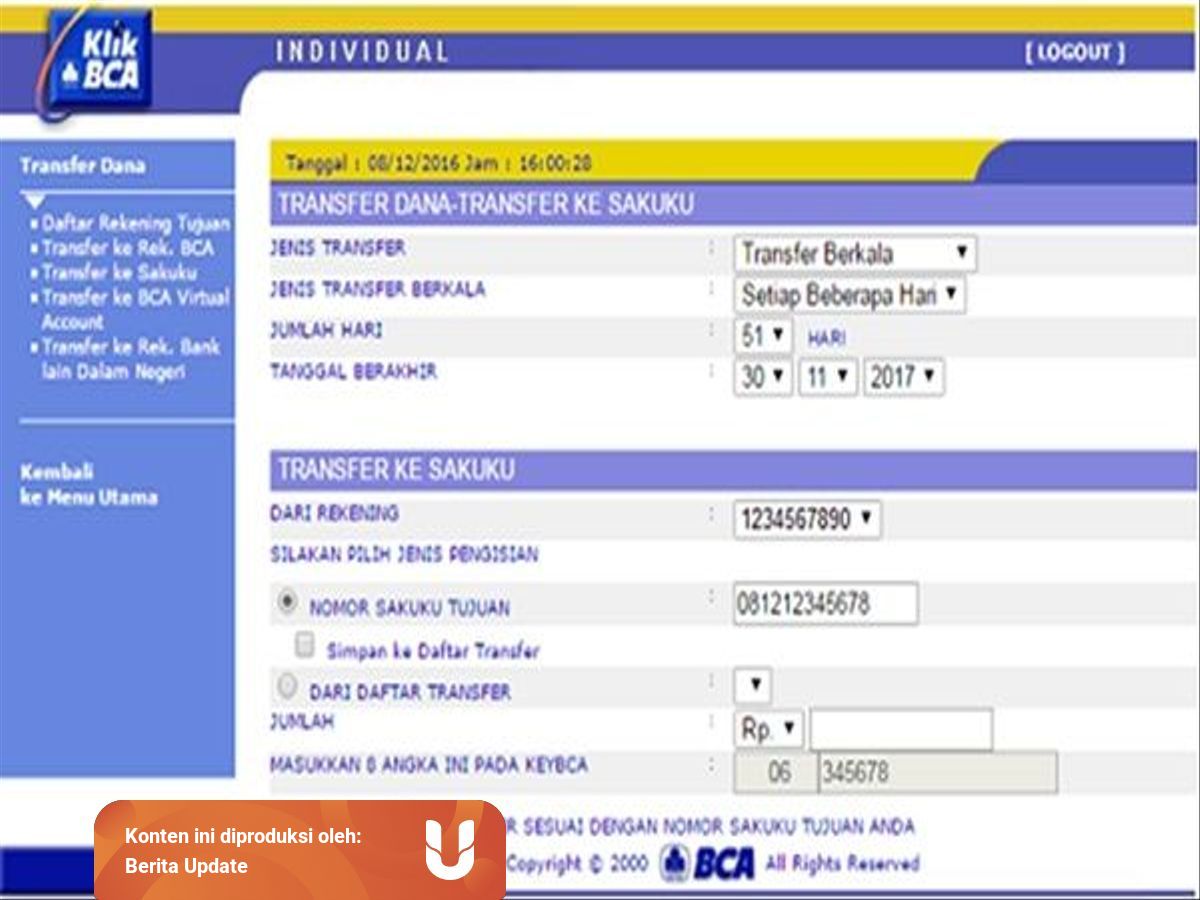
Task: Open the Rp. currency dropdown
Action: coord(768,730)
